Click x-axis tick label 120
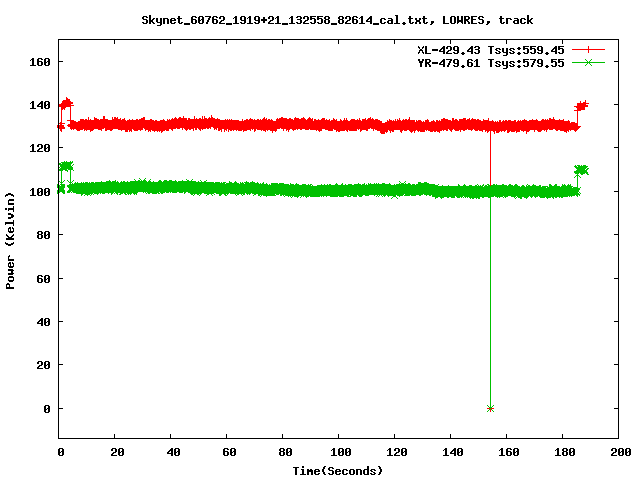640x480 pixels. click(x=397, y=452)
